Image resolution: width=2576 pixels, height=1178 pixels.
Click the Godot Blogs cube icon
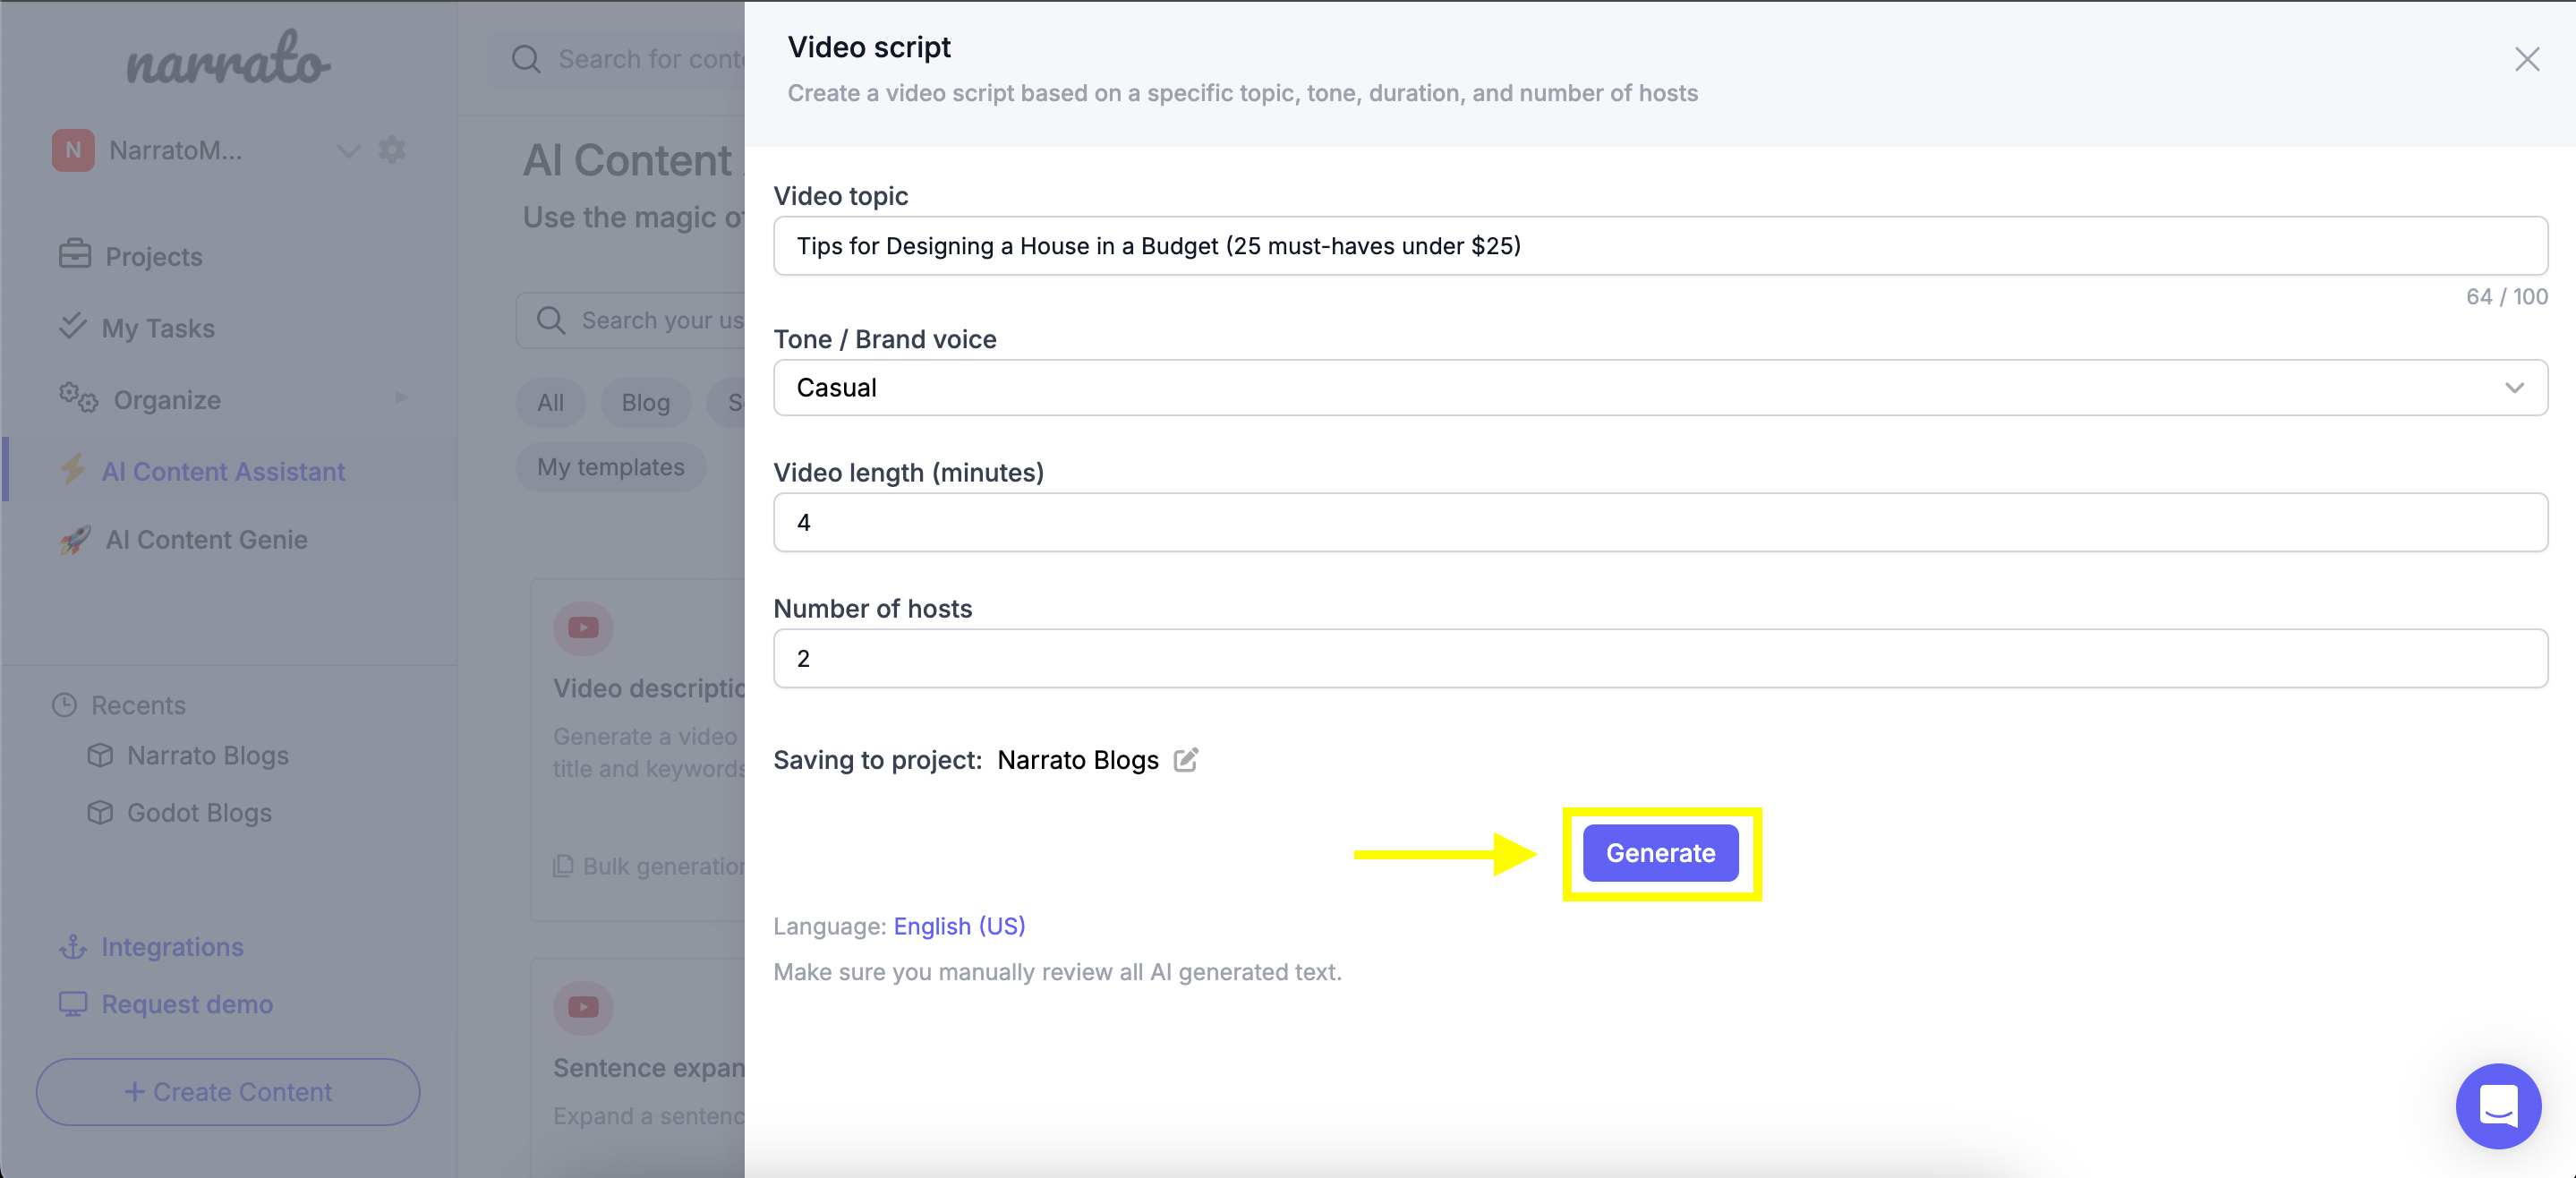point(100,813)
